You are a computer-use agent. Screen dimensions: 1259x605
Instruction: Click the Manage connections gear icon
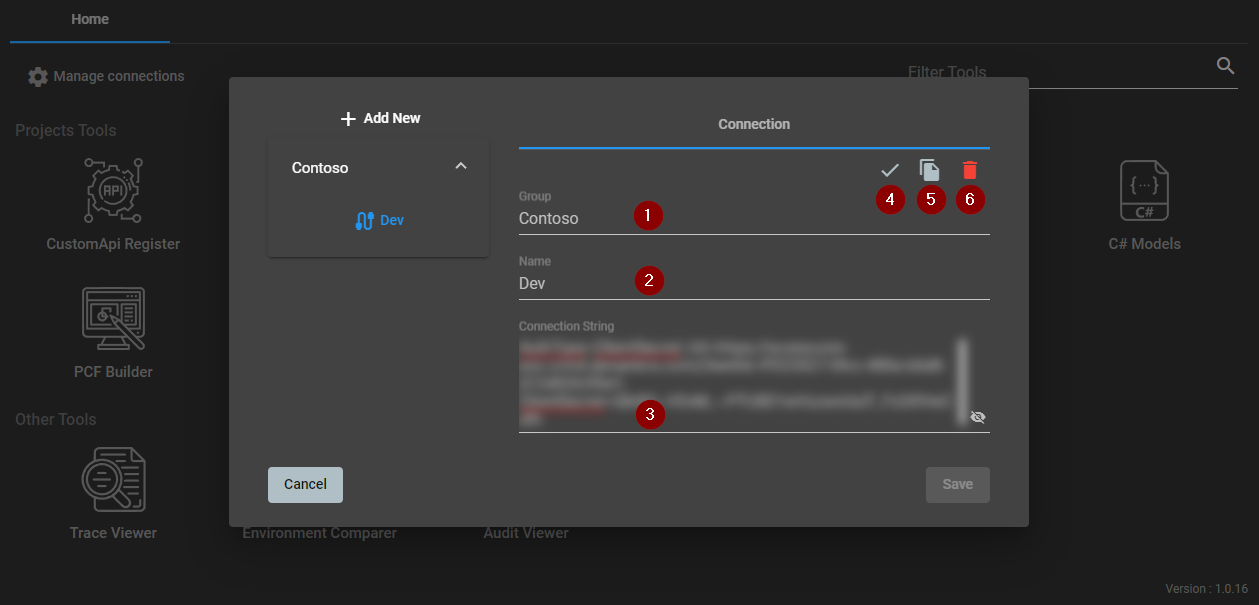click(x=38, y=77)
